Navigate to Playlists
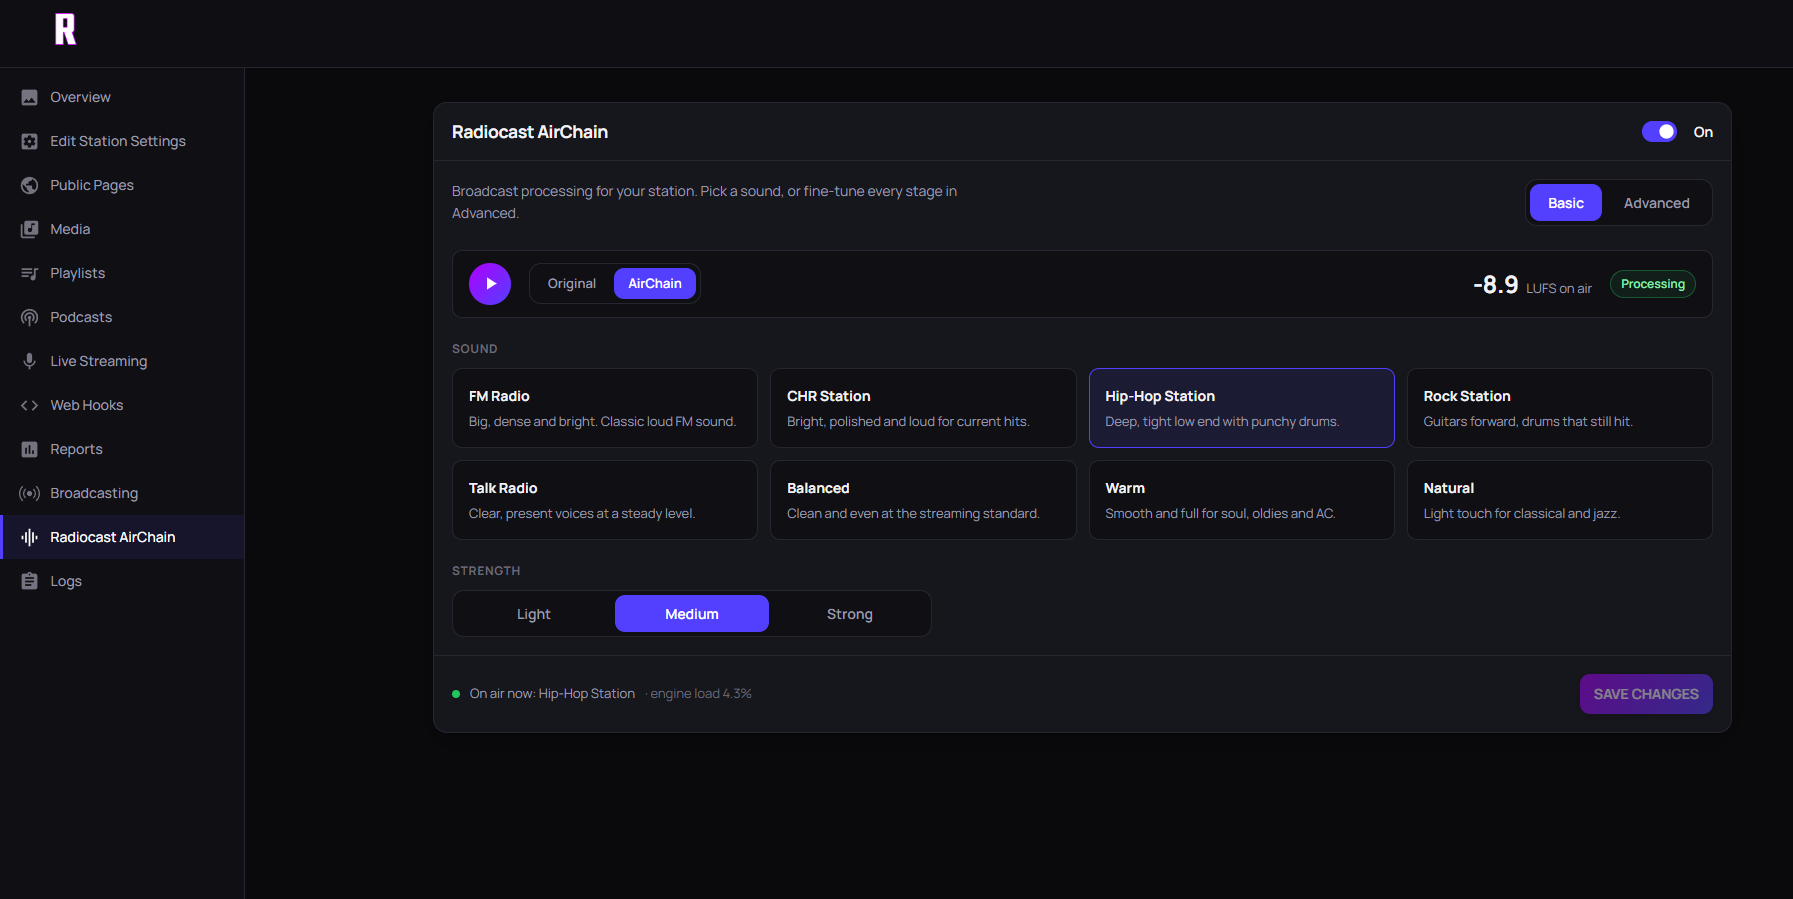The width and height of the screenshot is (1793, 899). (122, 273)
